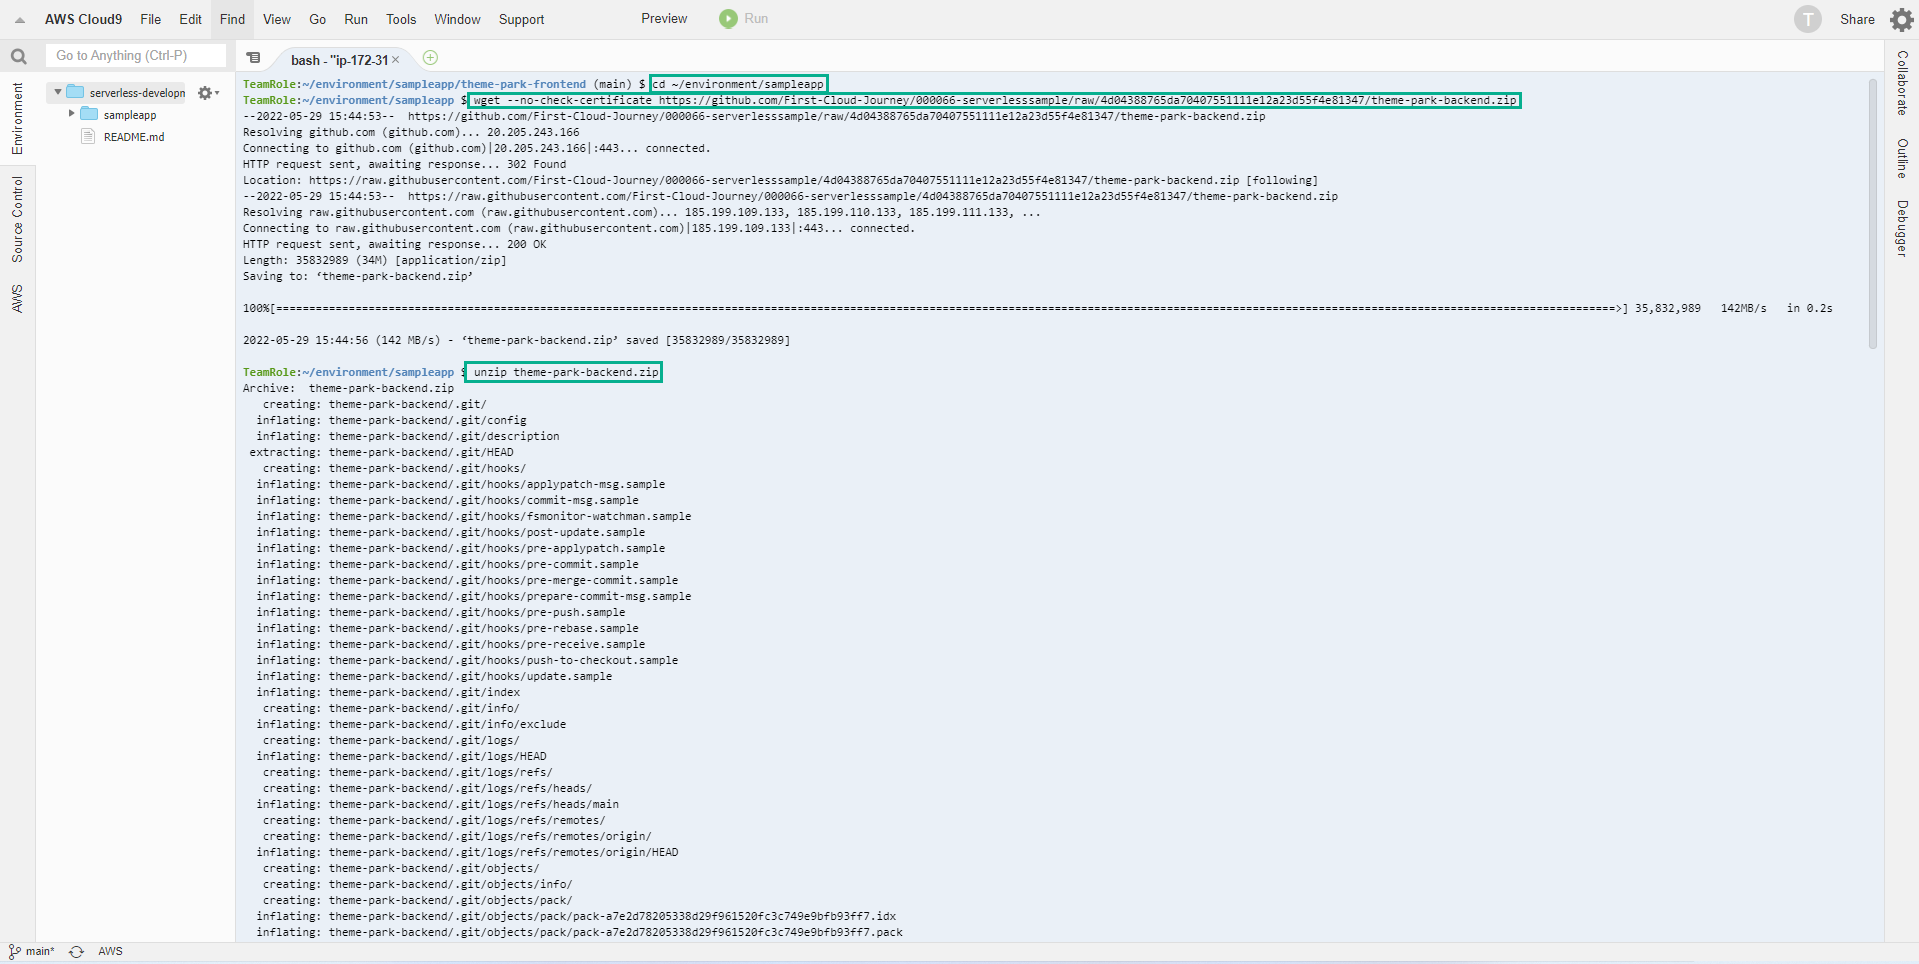Viewport: 1919px width, 964px height.
Task: Open the Edit menu
Action: tap(190, 19)
